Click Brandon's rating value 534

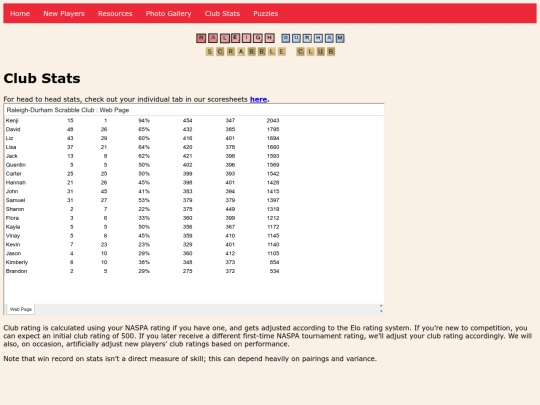click(x=274, y=271)
